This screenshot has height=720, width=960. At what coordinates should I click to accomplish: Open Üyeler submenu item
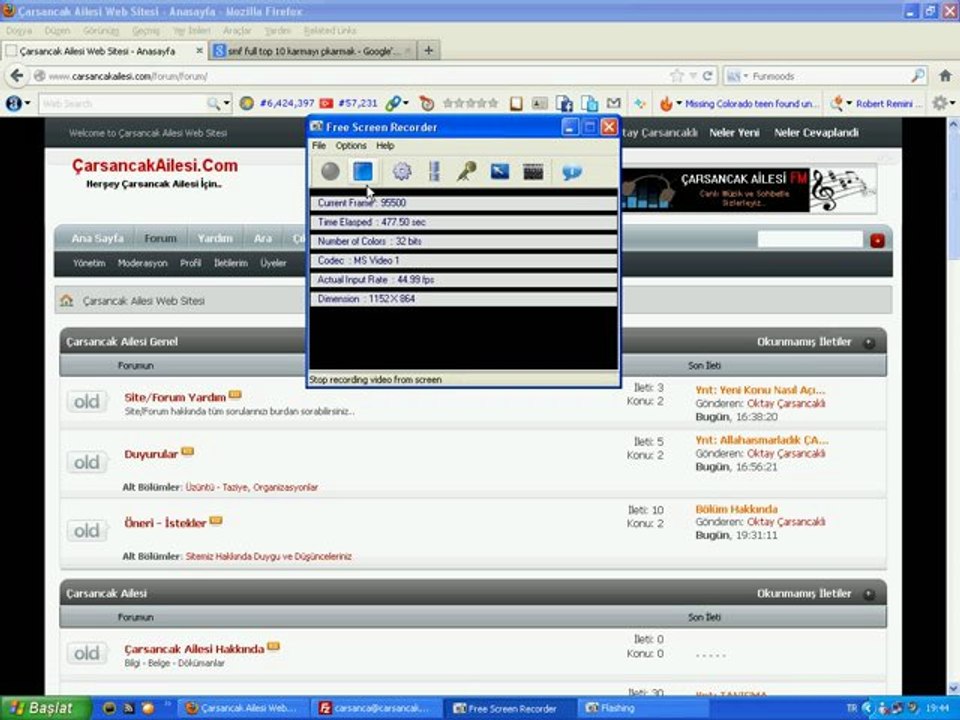tap(273, 263)
